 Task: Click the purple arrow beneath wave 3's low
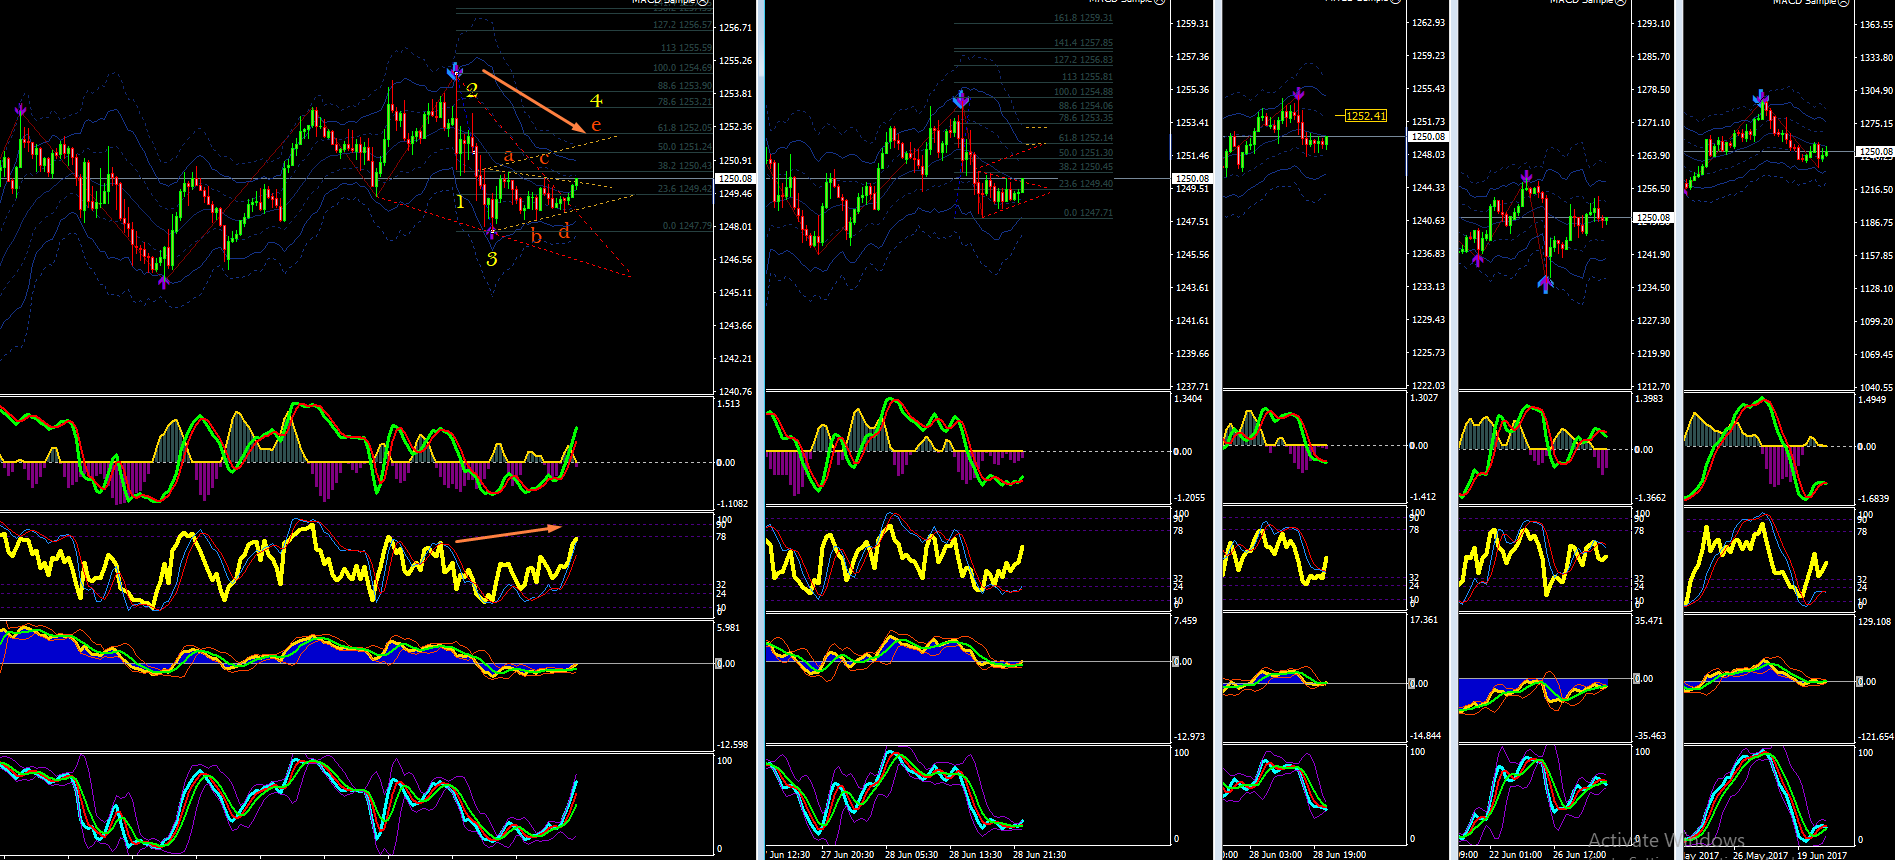(491, 233)
